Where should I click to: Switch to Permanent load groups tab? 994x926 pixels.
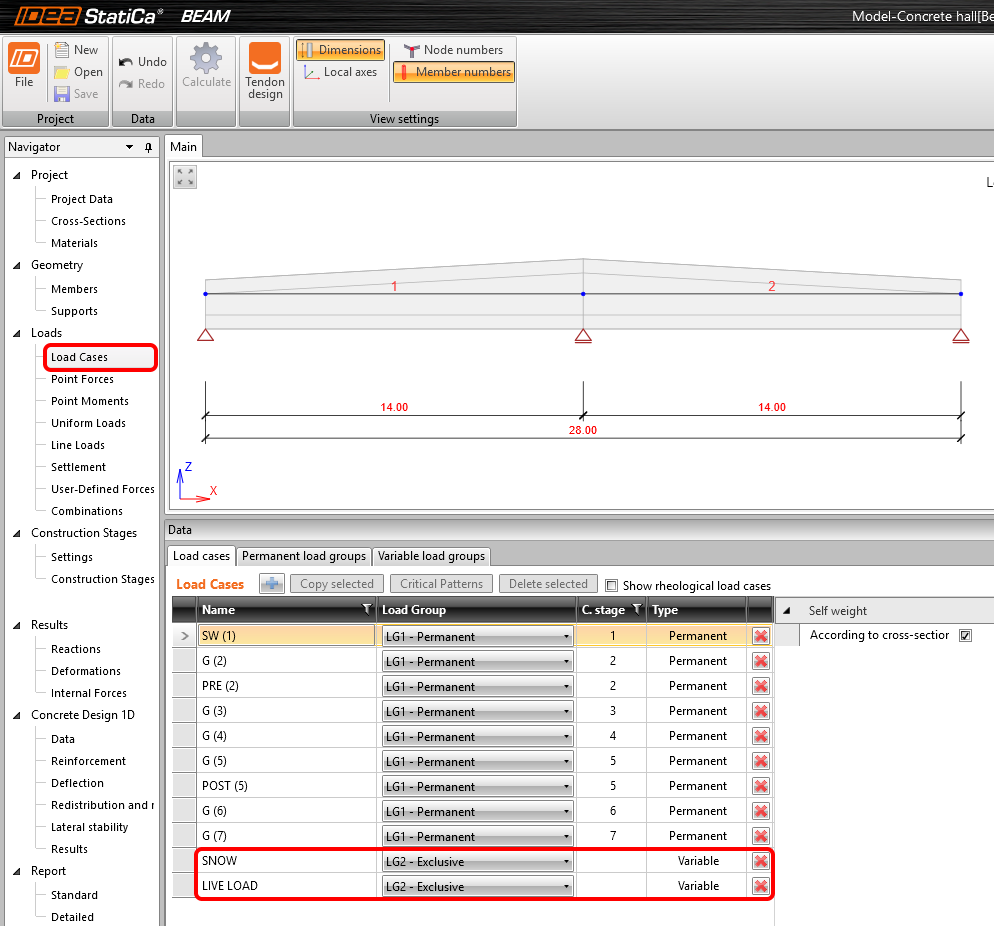point(304,556)
